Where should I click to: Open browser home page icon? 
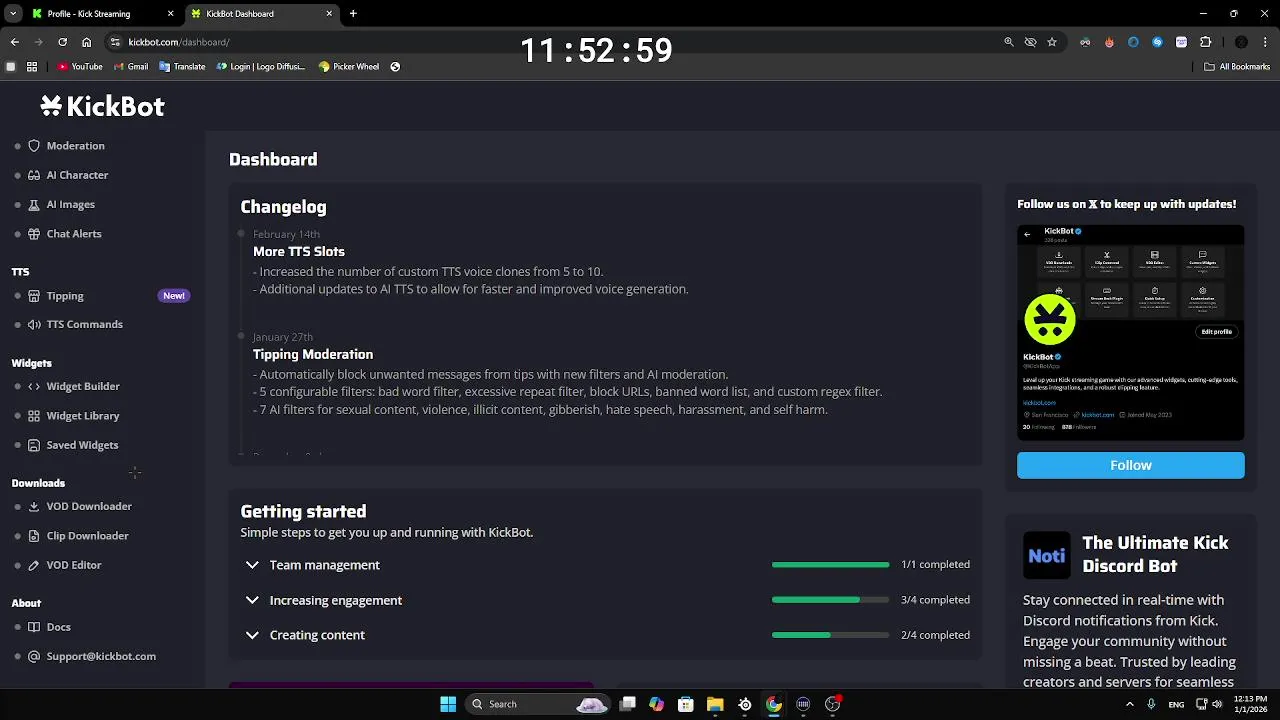click(x=86, y=42)
